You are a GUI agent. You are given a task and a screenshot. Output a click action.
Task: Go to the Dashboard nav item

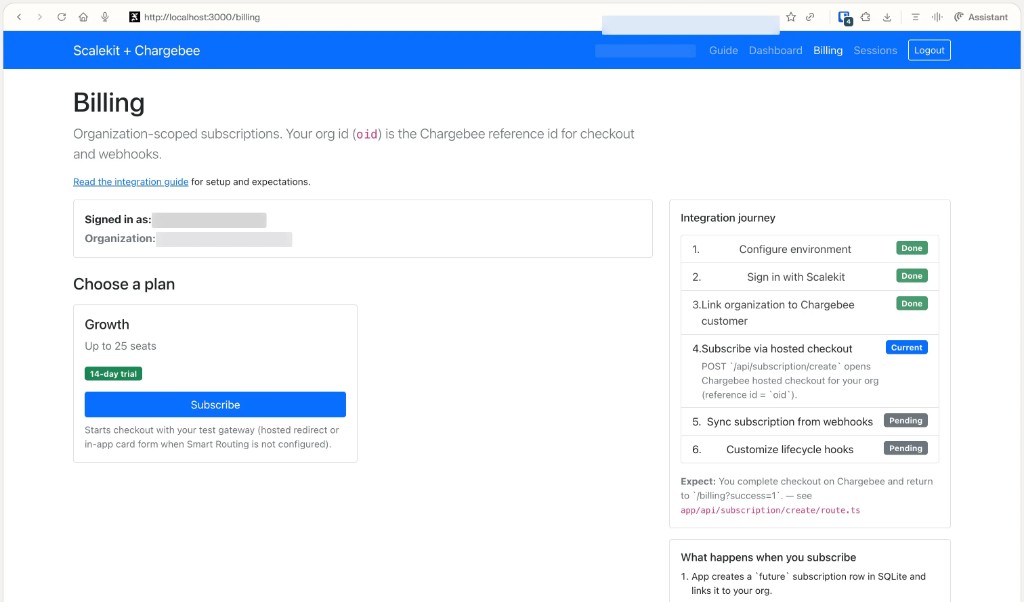(x=775, y=50)
